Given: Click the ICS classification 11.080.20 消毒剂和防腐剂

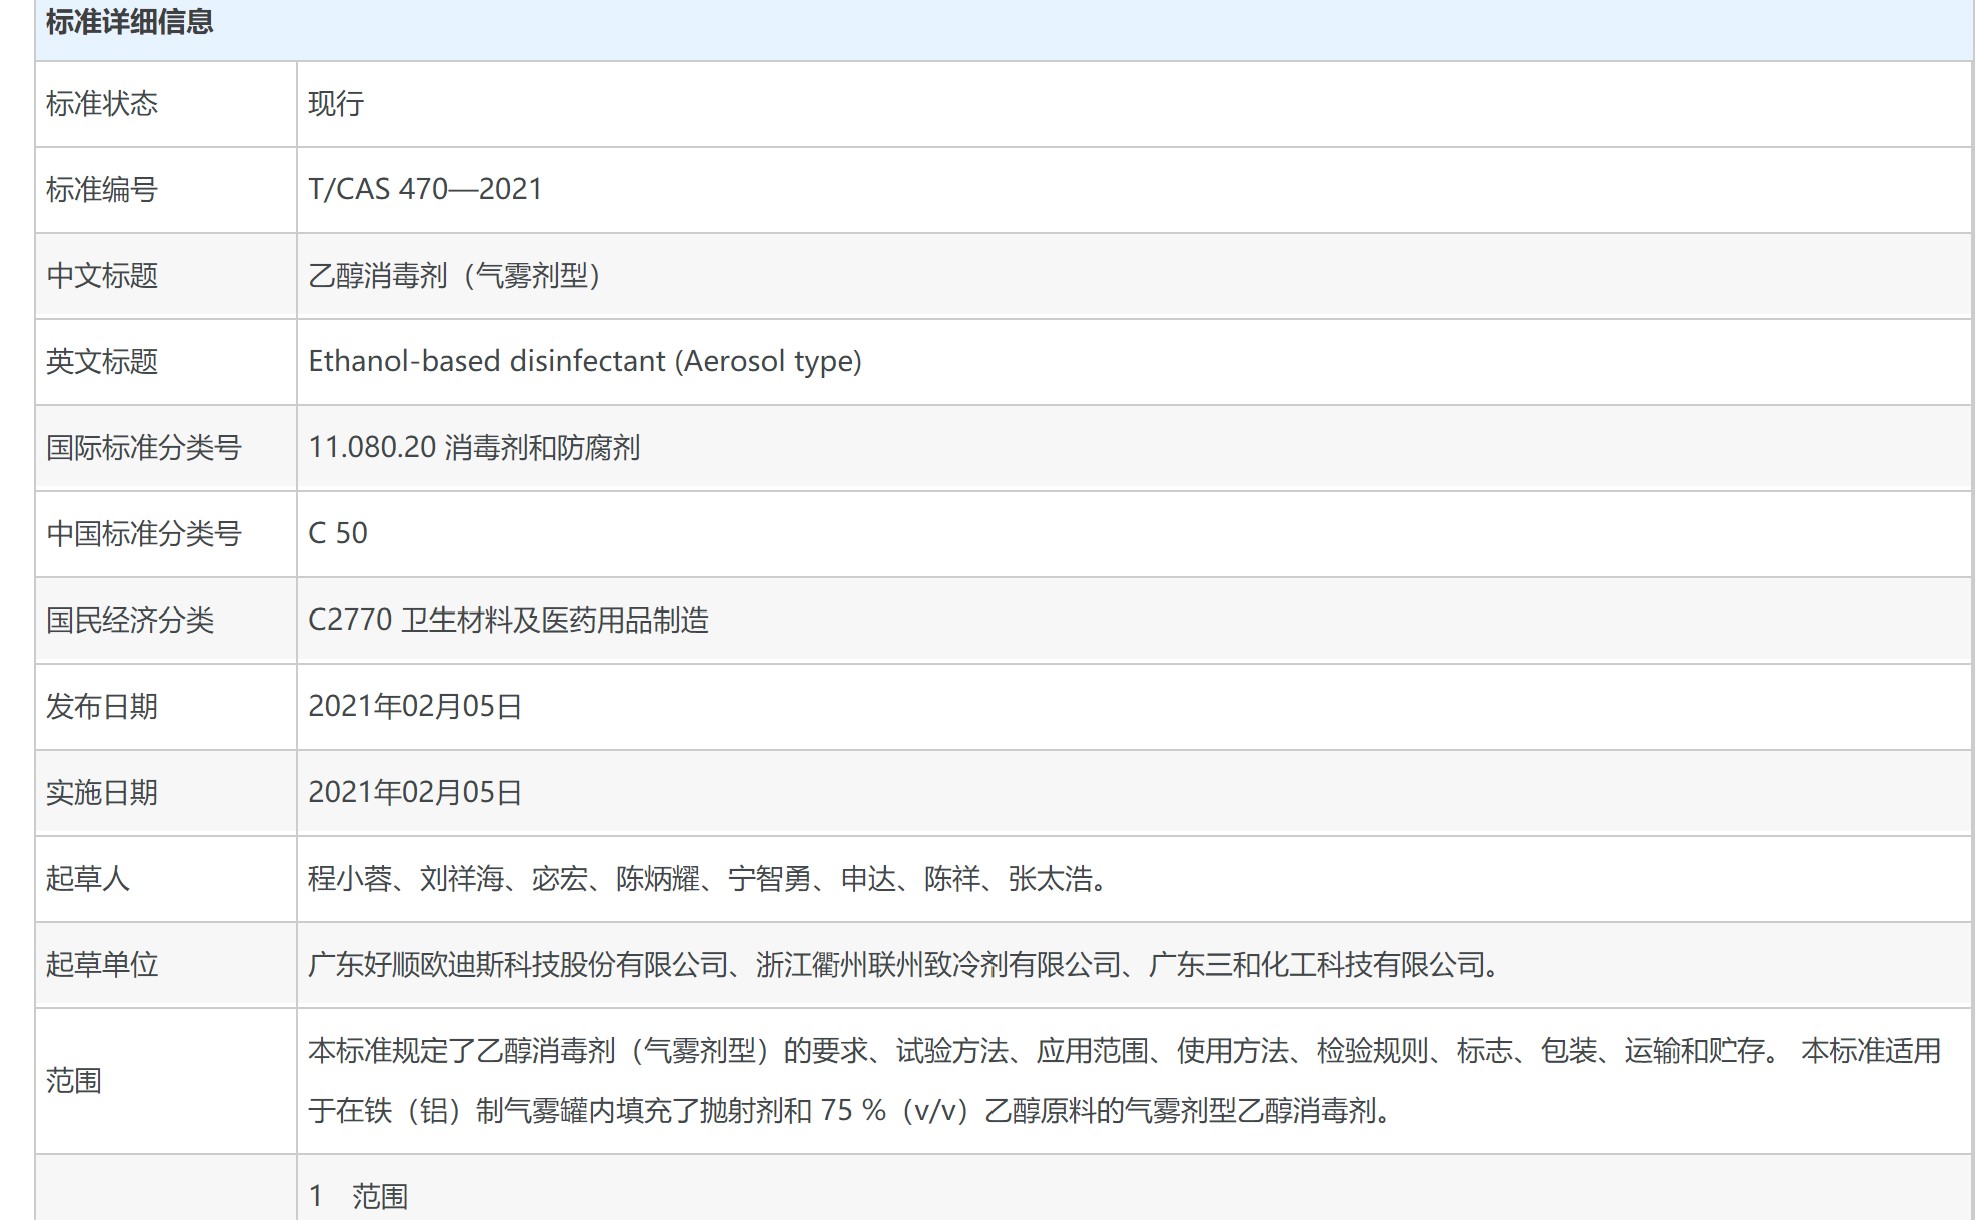Looking at the screenshot, I should 474,448.
